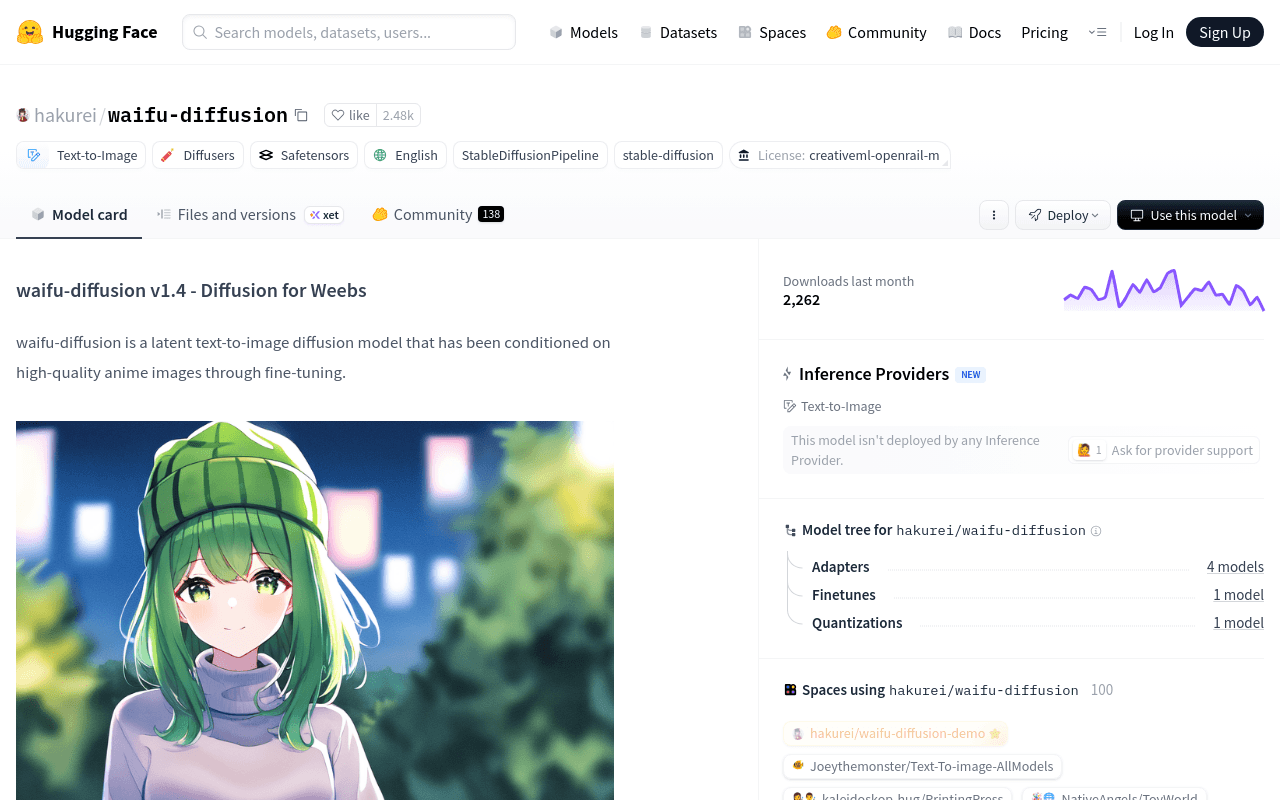Open Joeythemonster/Text-To-image-AllModels space

(x=922, y=766)
